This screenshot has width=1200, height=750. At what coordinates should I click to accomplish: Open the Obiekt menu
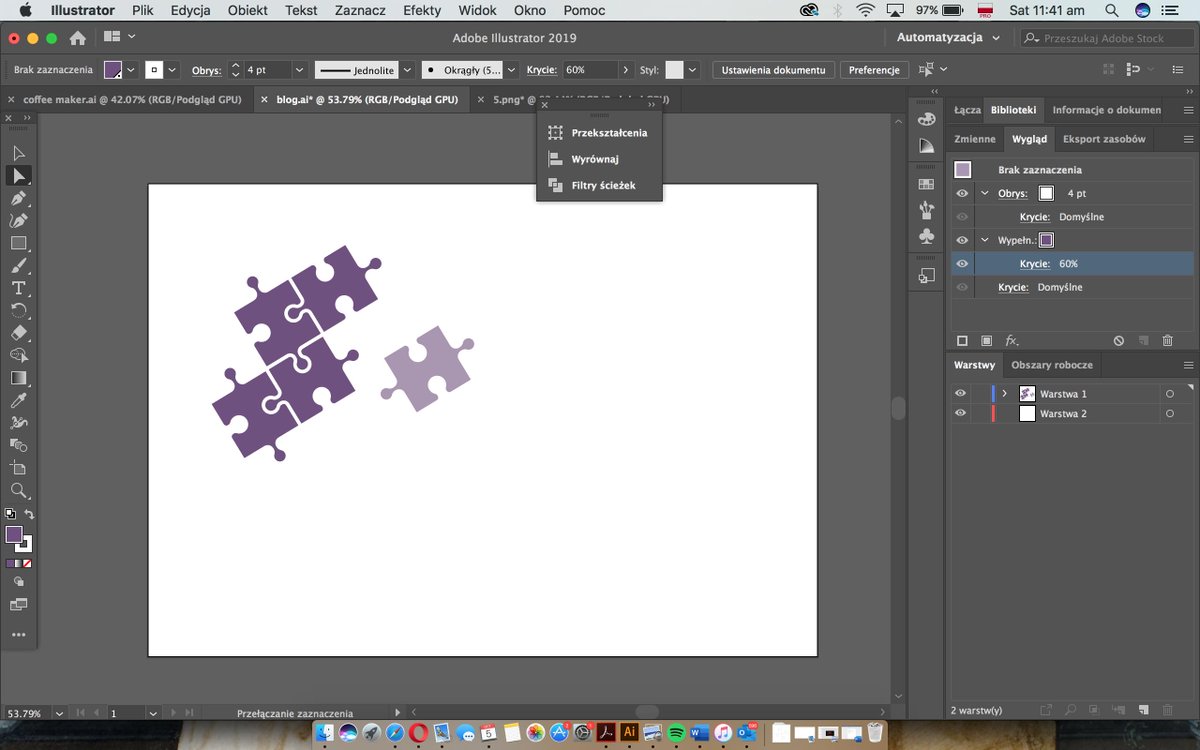pos(246,10)
